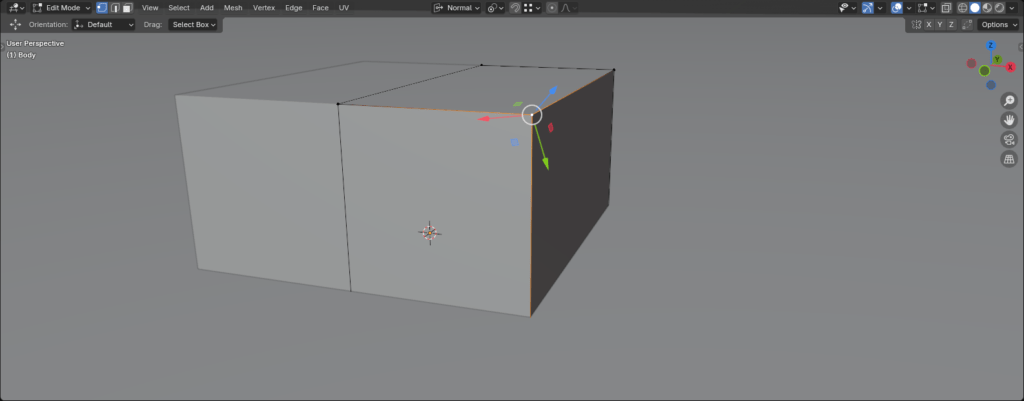Toggle snapping magnet icon
This screenshot has height=401, width=1024.
tap(515, 8)
